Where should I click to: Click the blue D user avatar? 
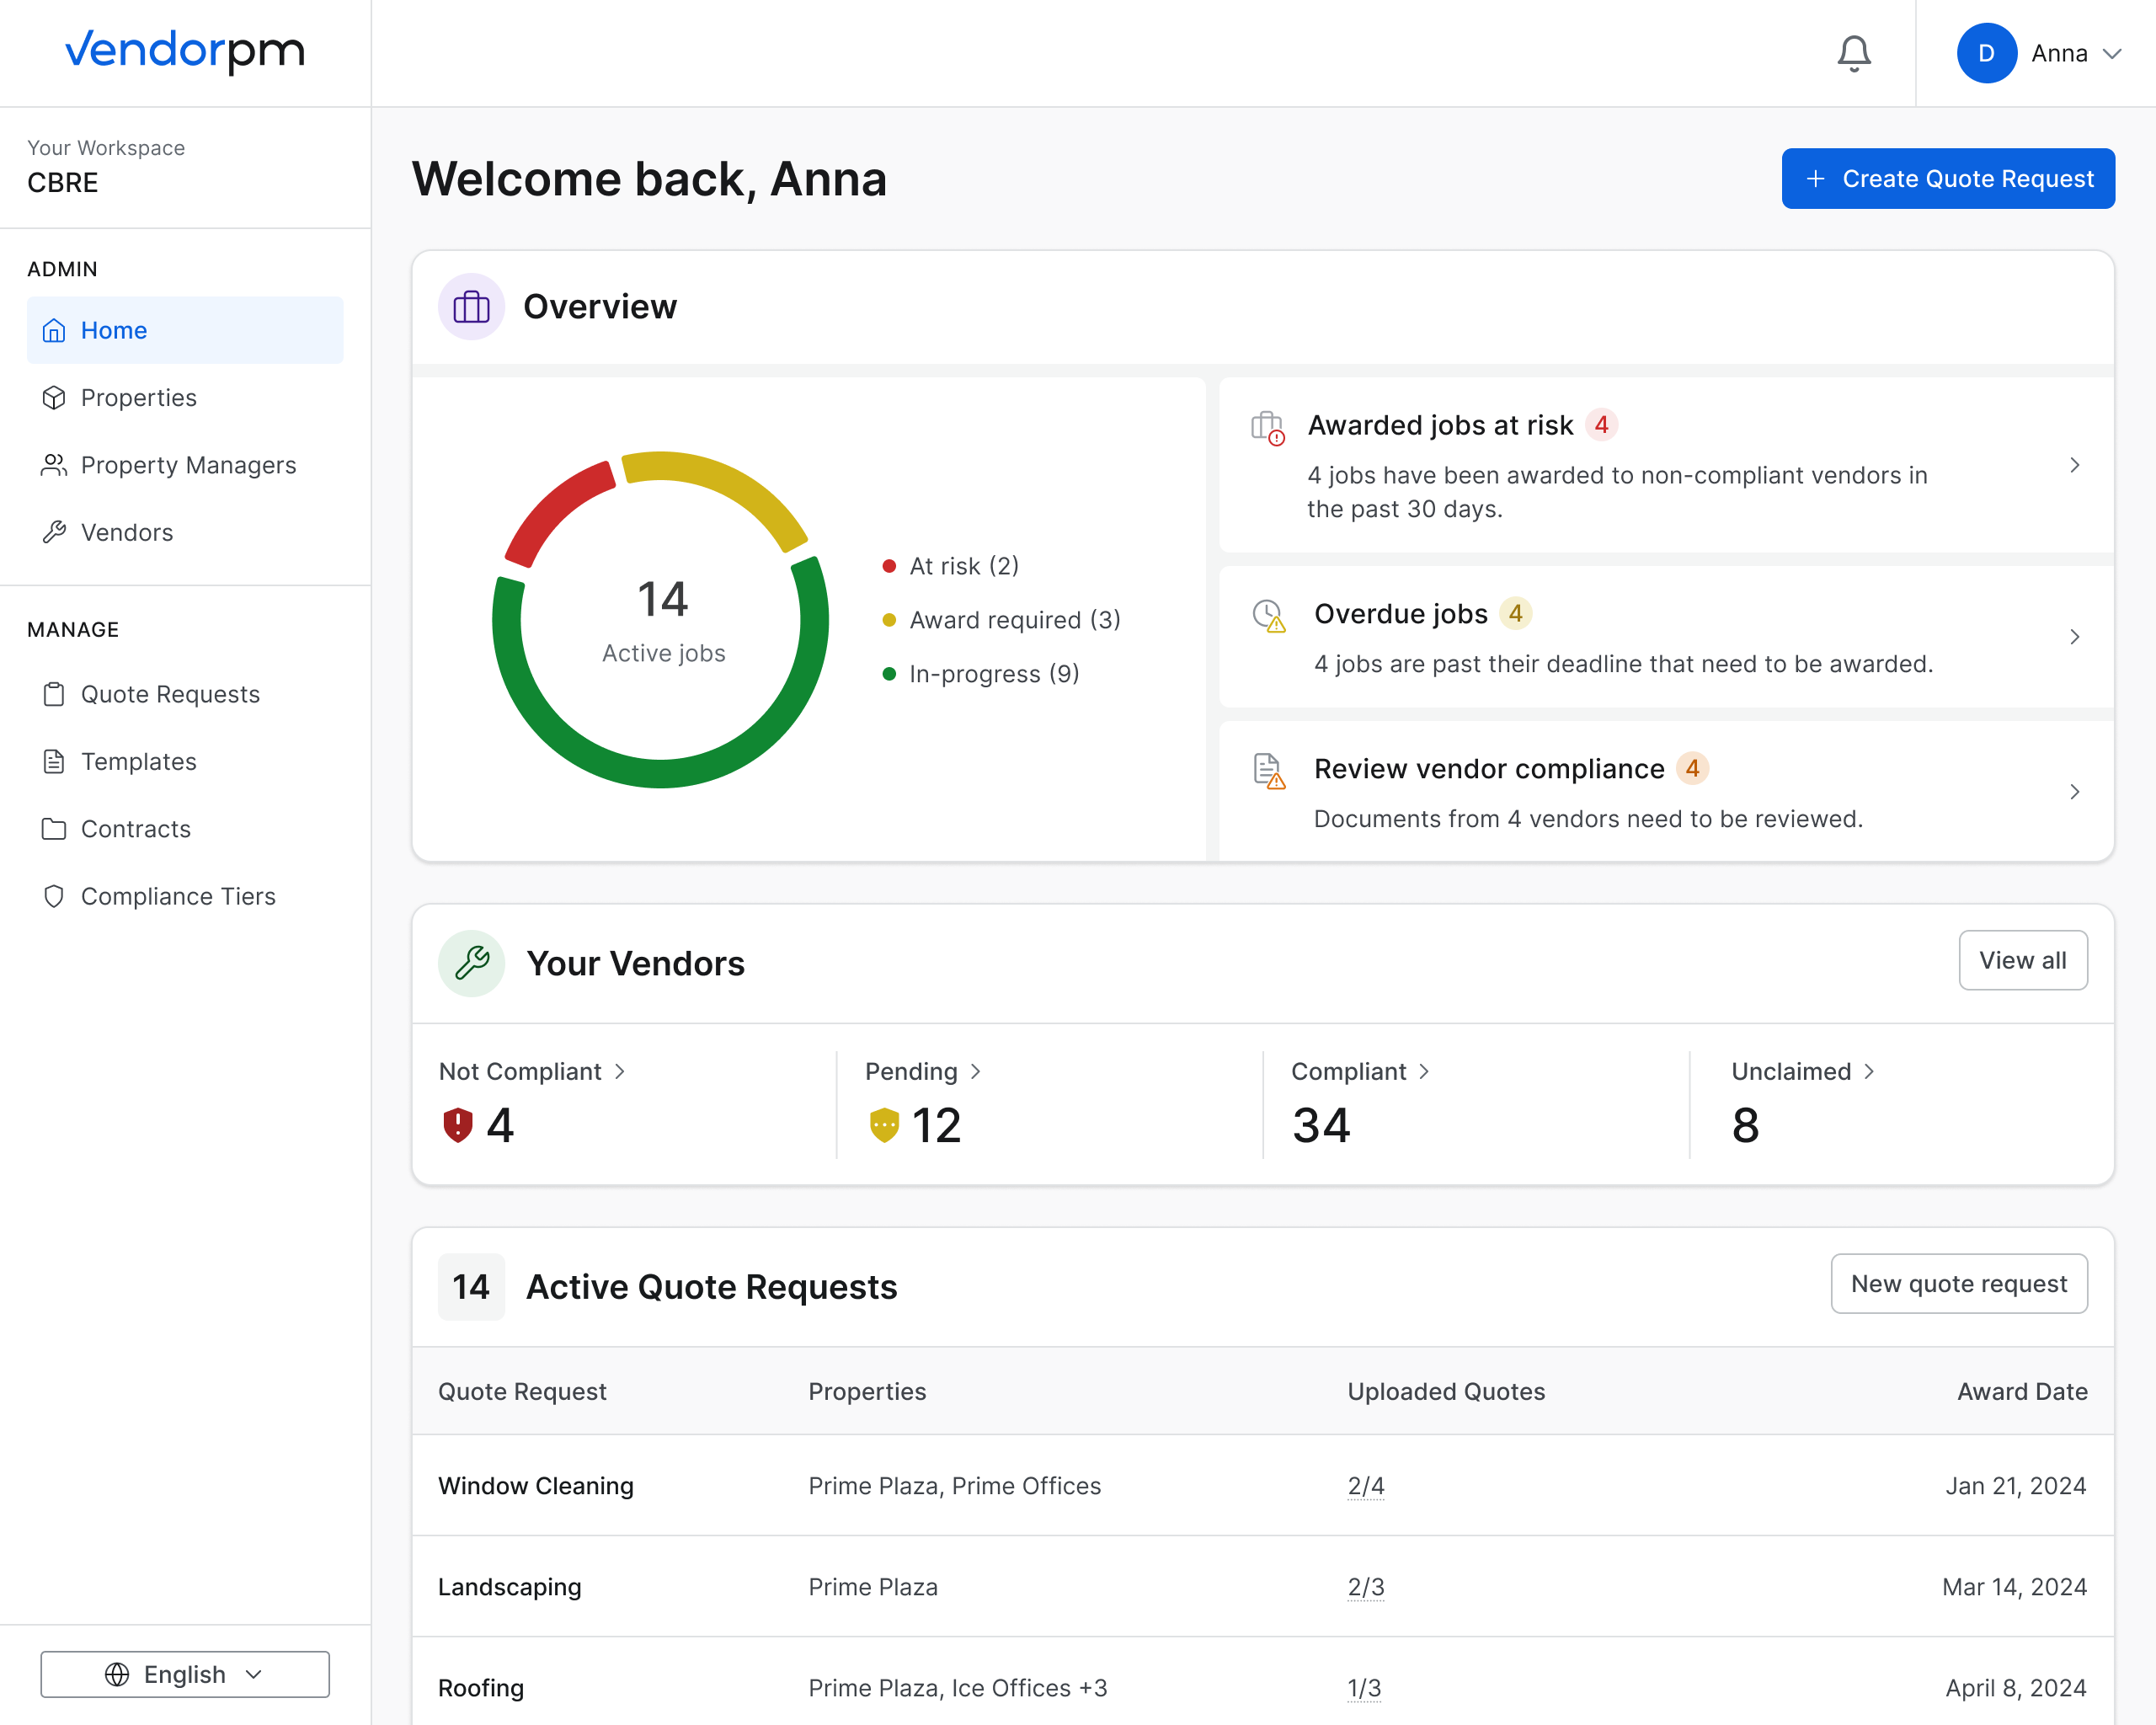[x=1986, y=53]
